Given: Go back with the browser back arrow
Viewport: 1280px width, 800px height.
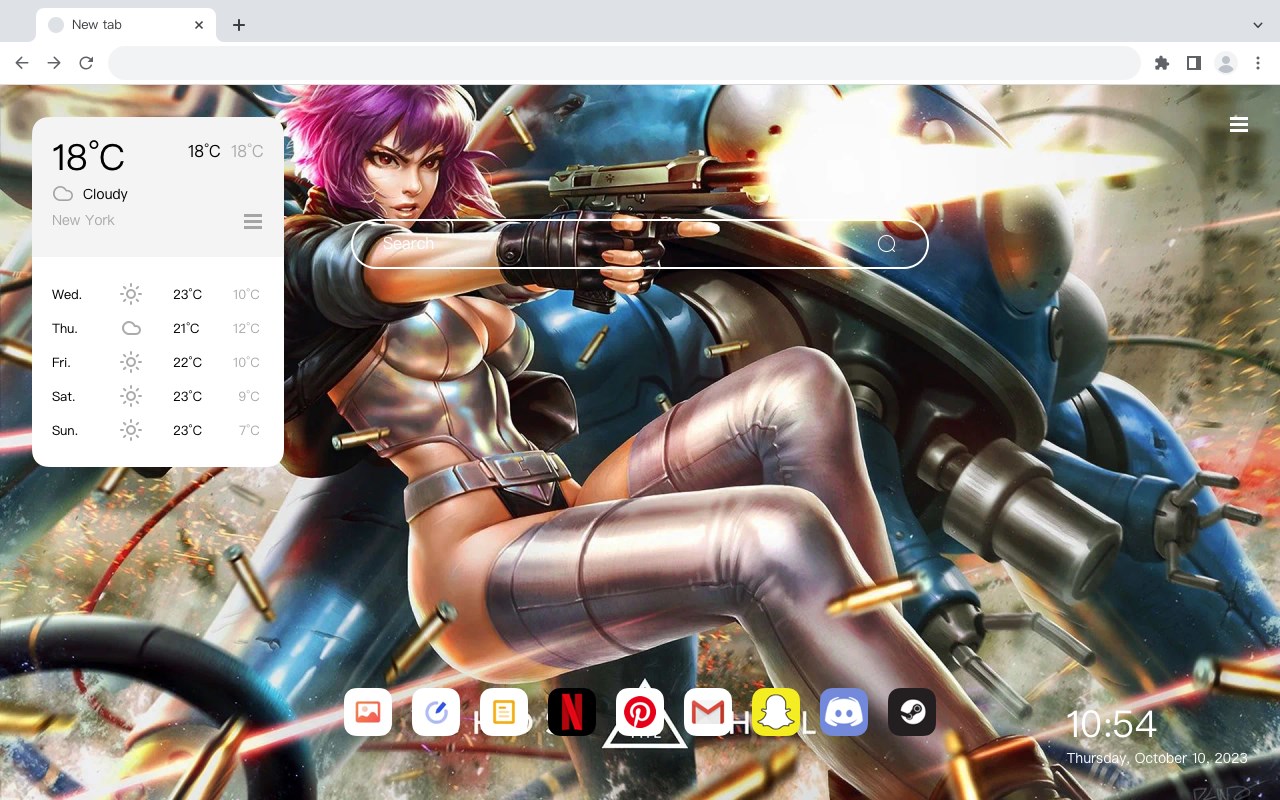Looking at the screenshot, I should pos(22,63).
